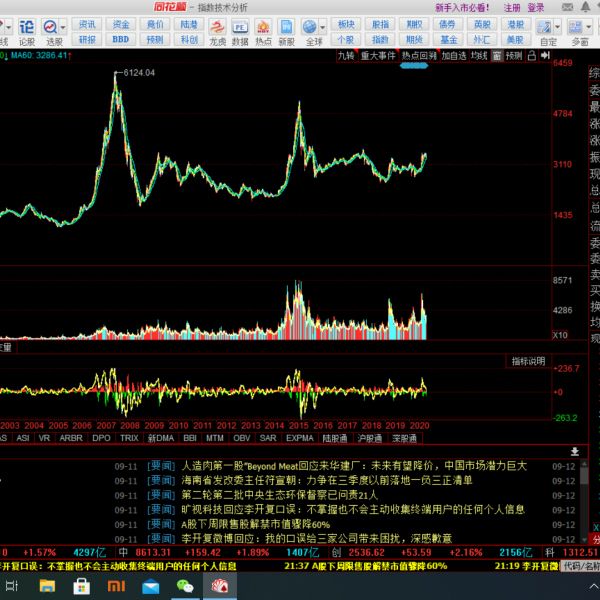Show hidden tray icons chevron
600x600 pixels.
tap(594, 587)
